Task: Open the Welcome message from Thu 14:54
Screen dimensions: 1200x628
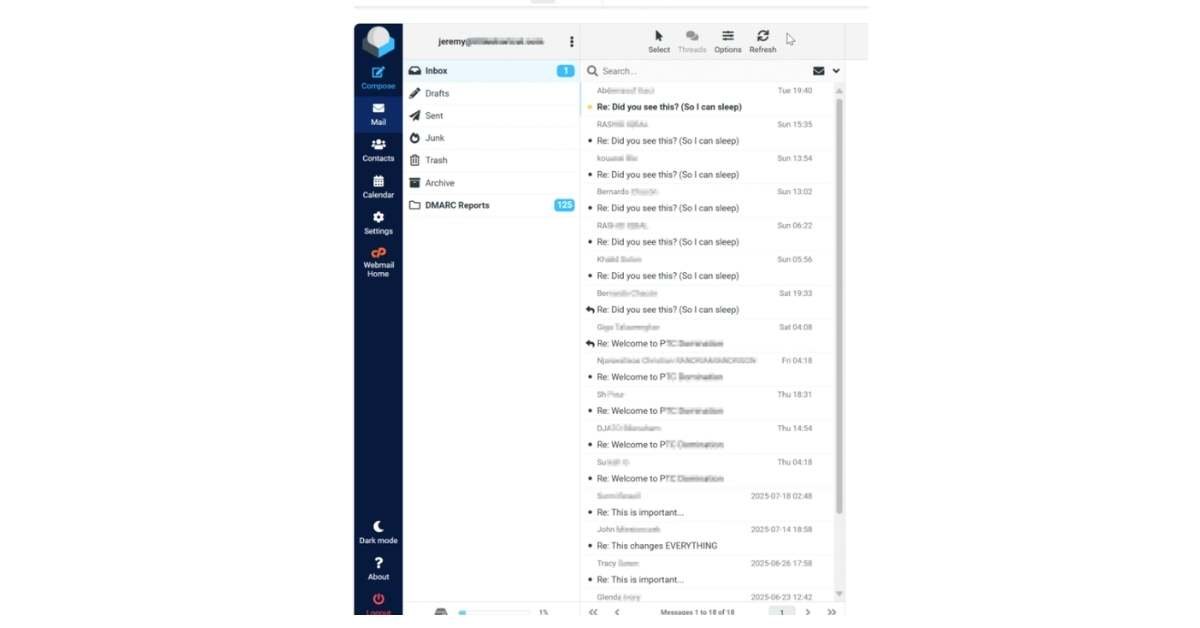Action: (x=705, y=437)
